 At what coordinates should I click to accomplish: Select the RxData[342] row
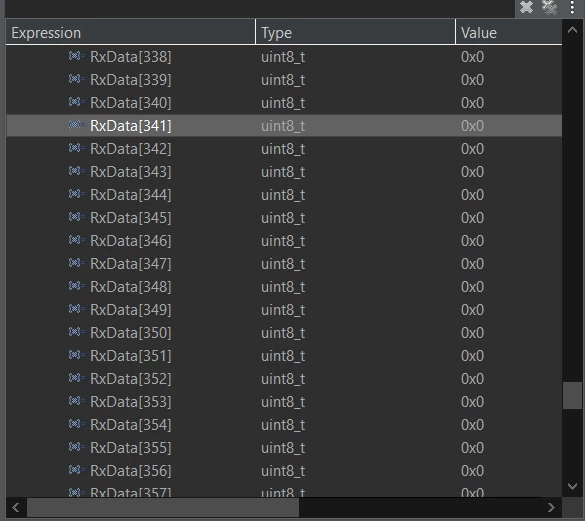(x=284, y=149)
